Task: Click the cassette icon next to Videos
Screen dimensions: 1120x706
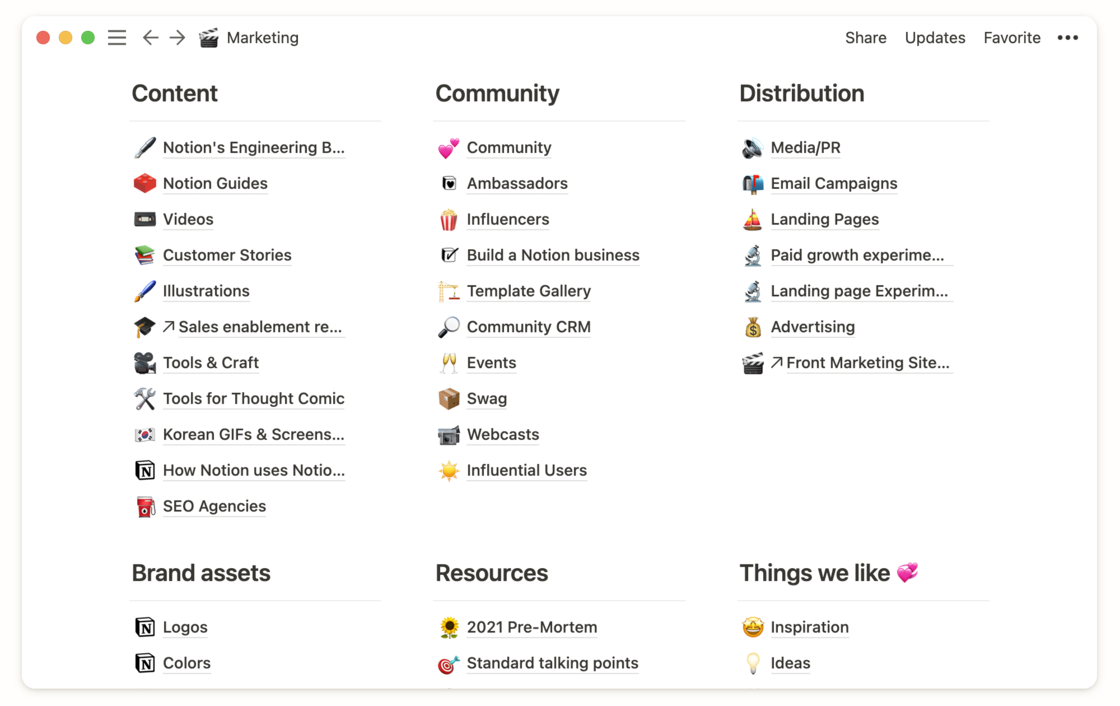Action: (145, 219)
